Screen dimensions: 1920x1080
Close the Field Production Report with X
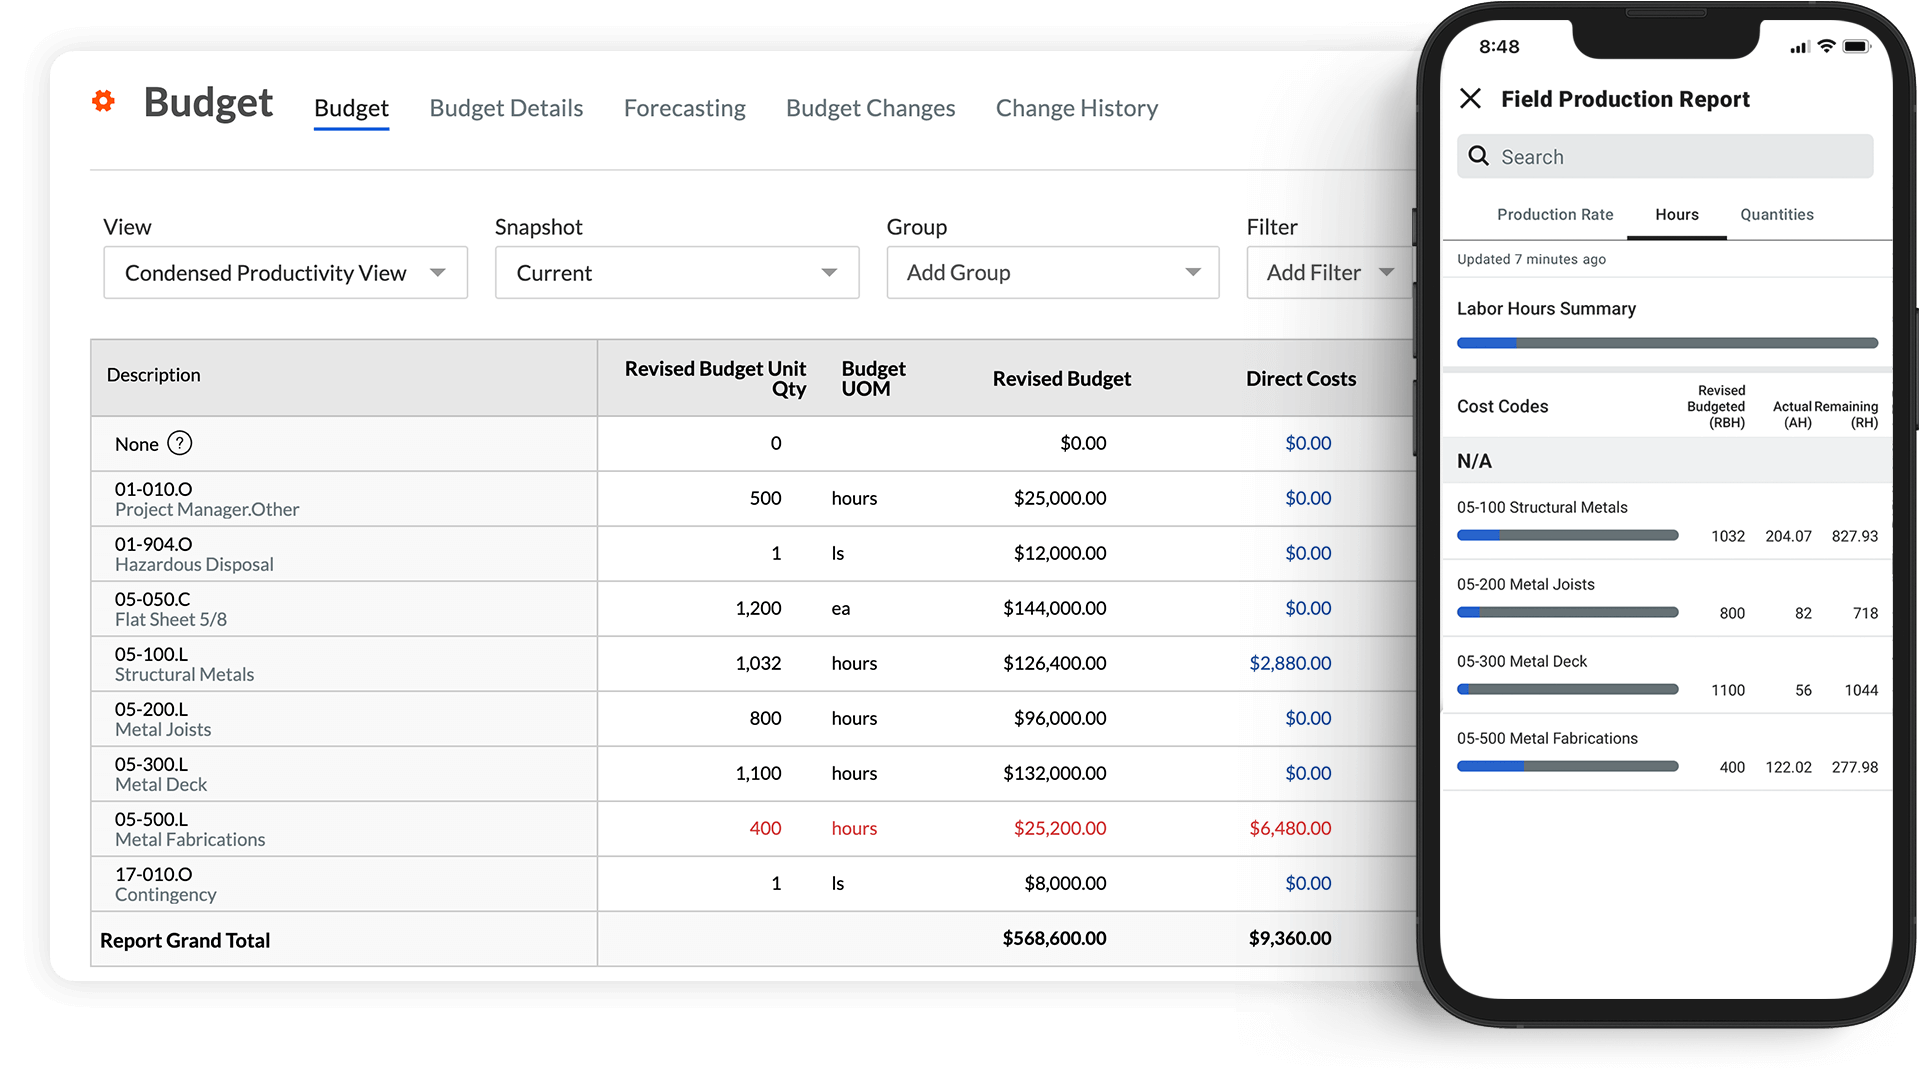pyautogui.click(x=1470, y=99)
